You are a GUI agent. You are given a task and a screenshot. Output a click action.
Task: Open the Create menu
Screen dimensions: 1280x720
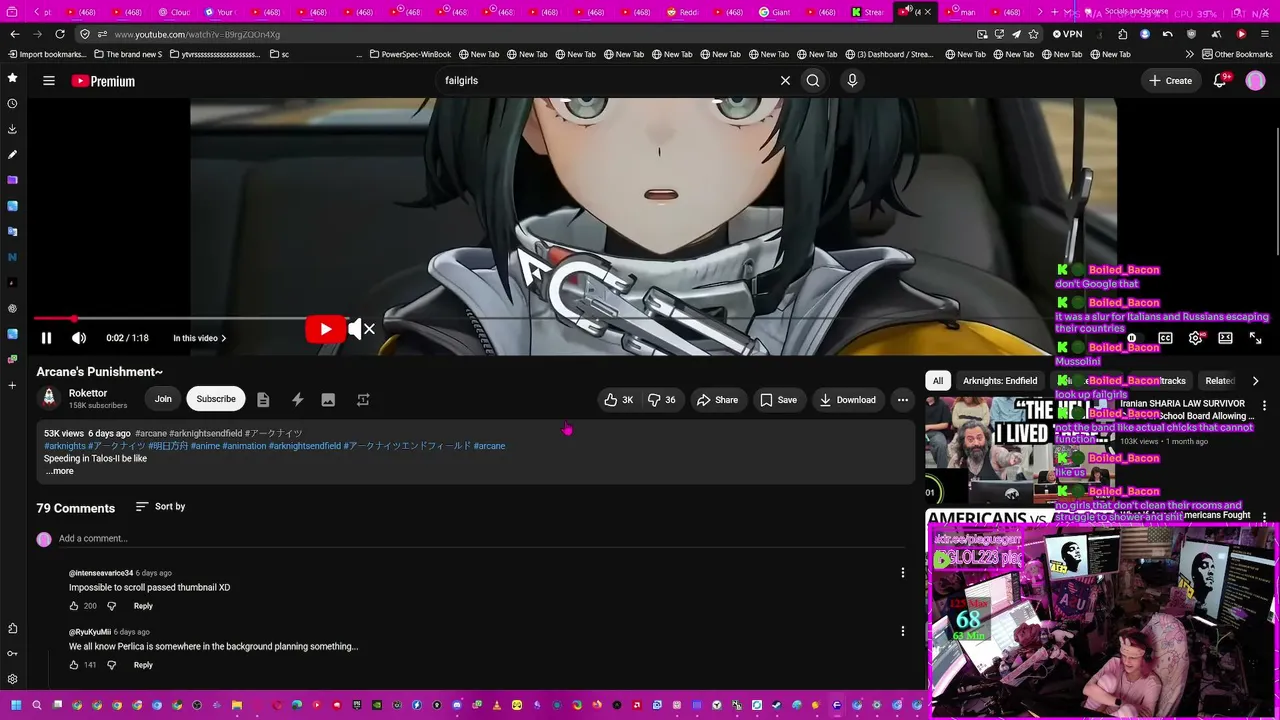pos(1170,81)
